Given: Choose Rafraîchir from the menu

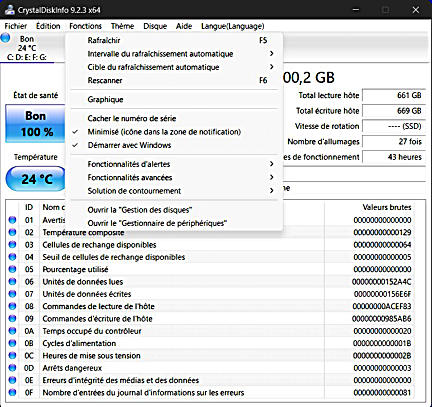Looking at the screenshot, I should pos(174,40).
